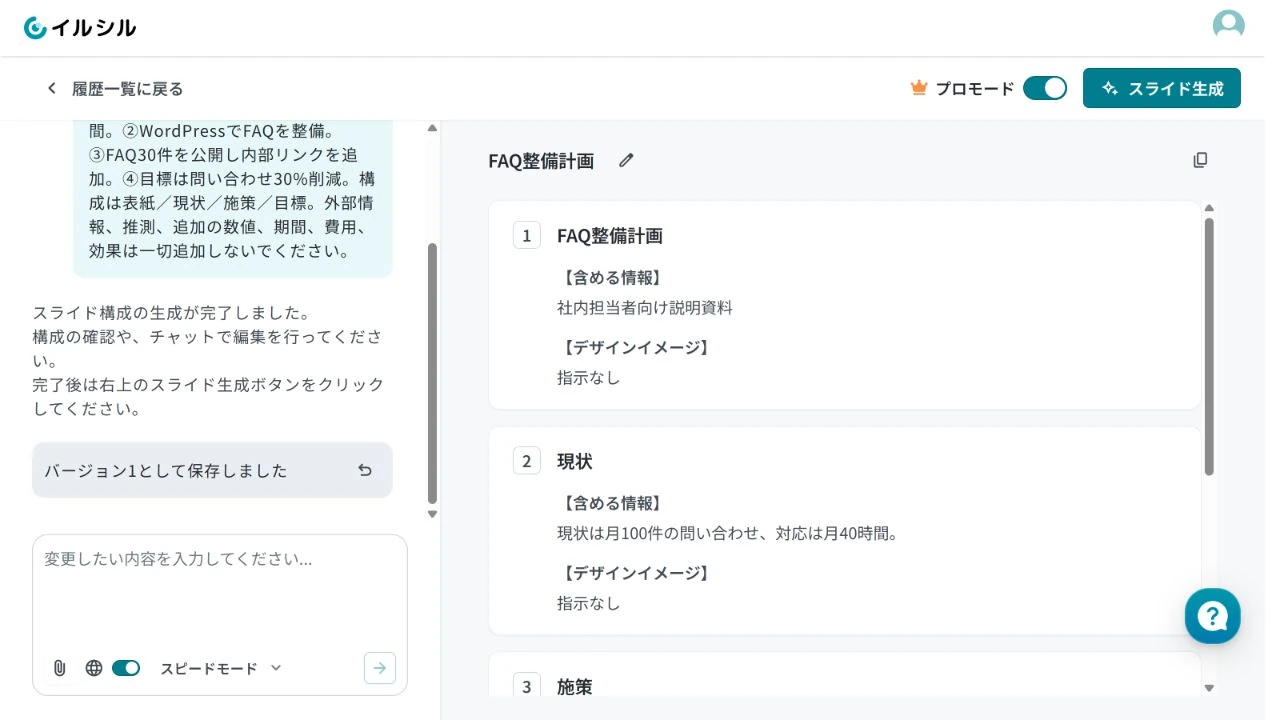Click the outline panel scrollbar thumb
The width and height of the screenshot is (1280, 720).
pos(1209,346)
